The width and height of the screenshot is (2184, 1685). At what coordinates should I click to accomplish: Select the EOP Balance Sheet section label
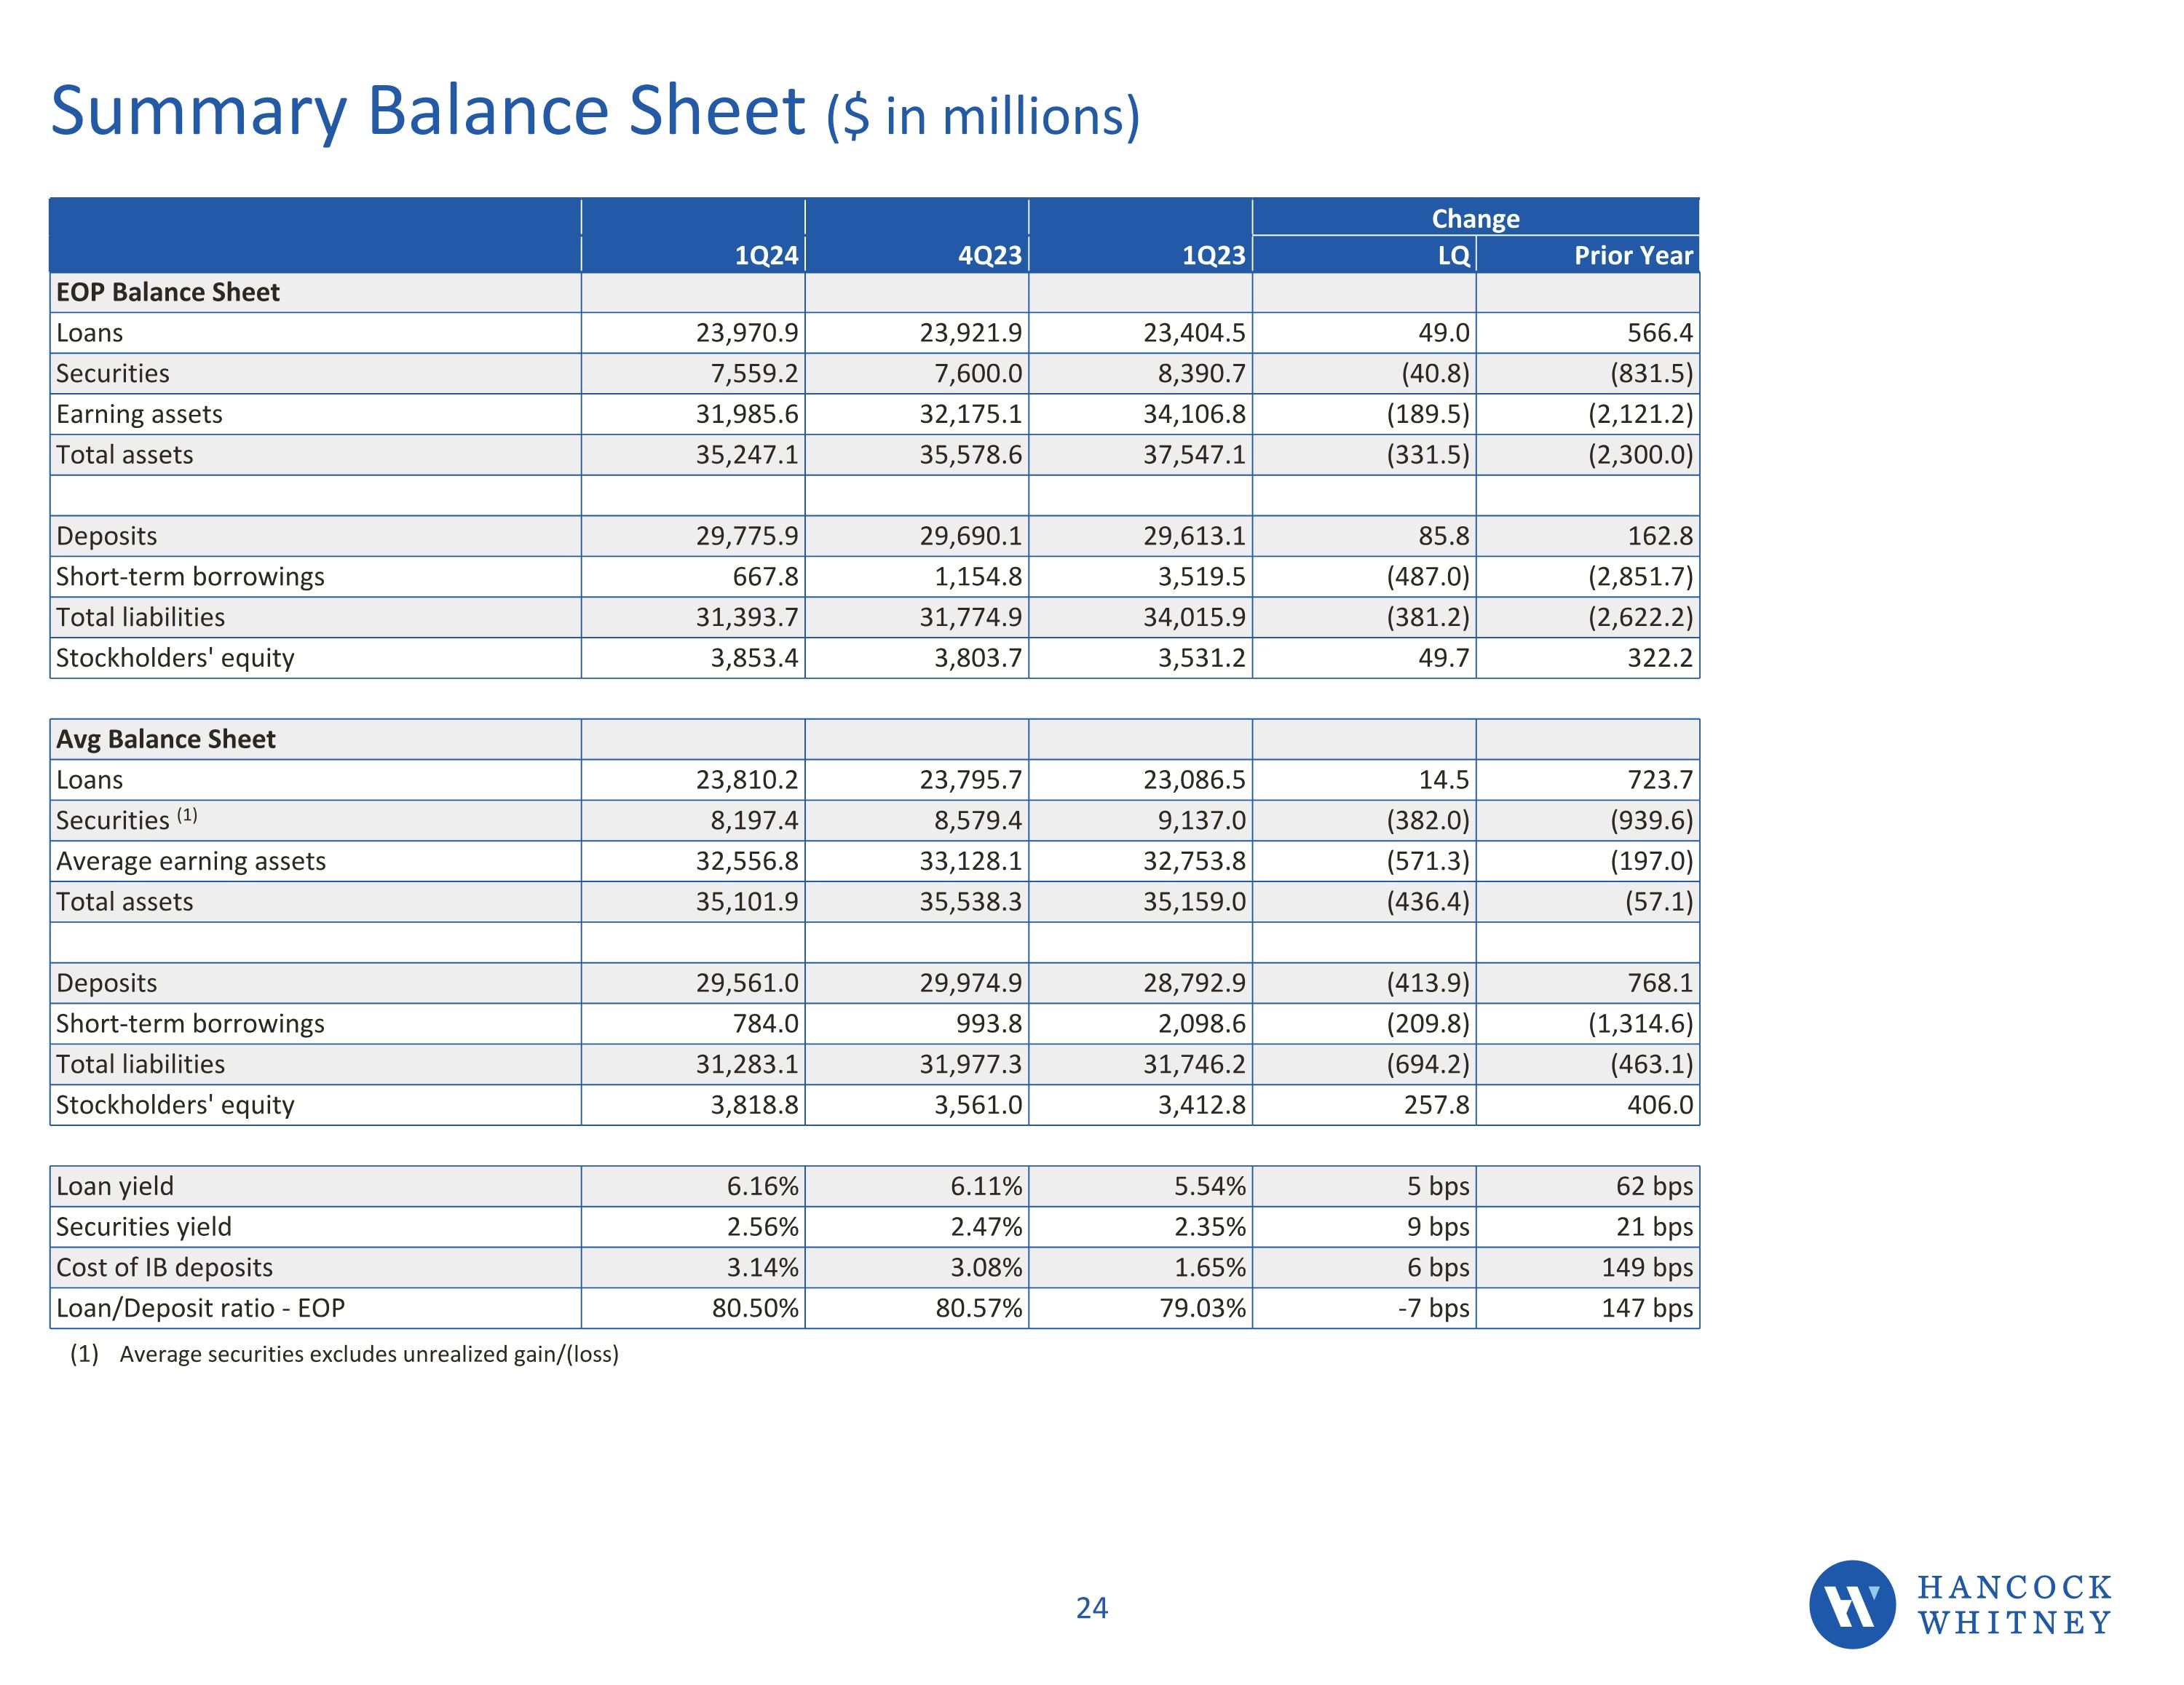(168, 292)
